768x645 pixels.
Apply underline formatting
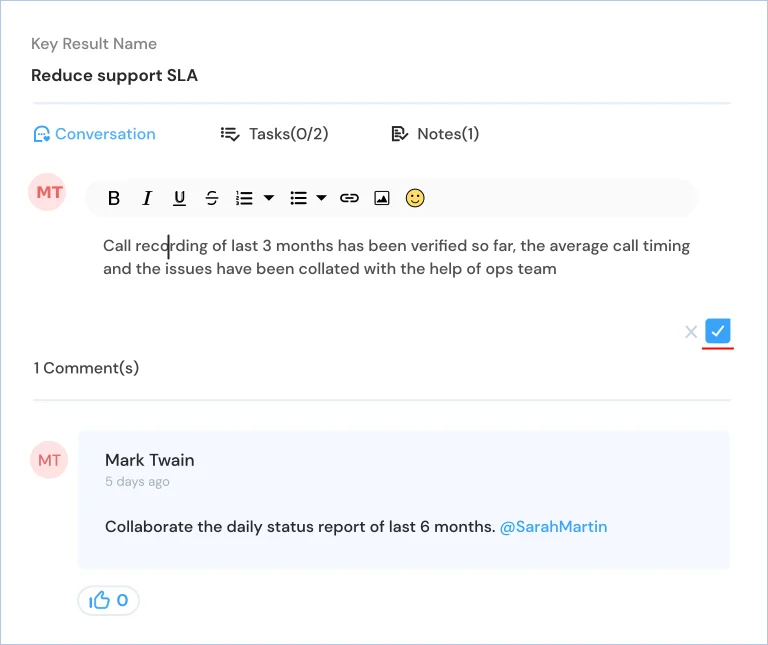click(179, 198)
